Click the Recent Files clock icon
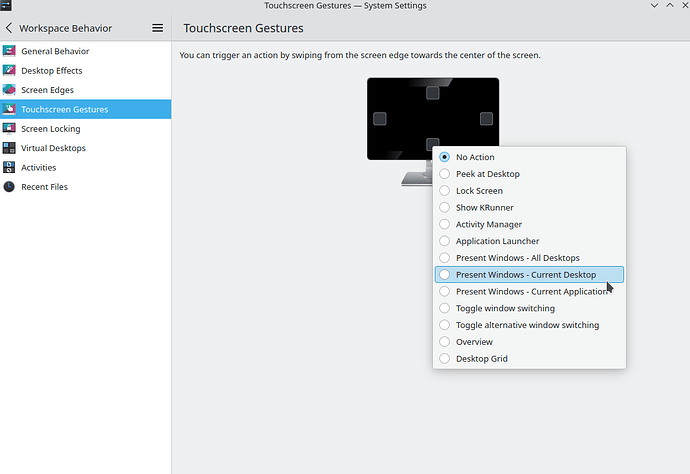 (10, 187)
